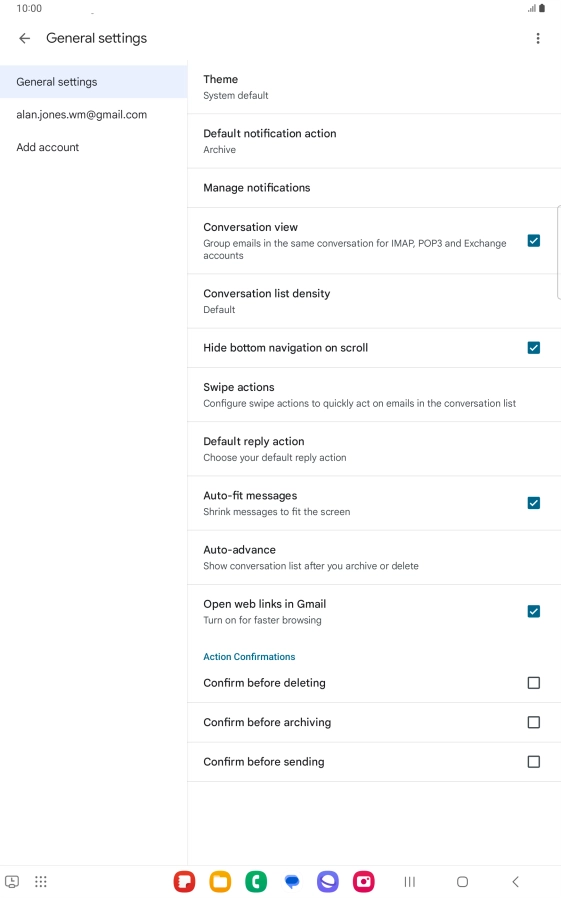Viewport: 561px width, 898px height.
Task: Open the green Phone app
Action: click(x=256, y=881)
